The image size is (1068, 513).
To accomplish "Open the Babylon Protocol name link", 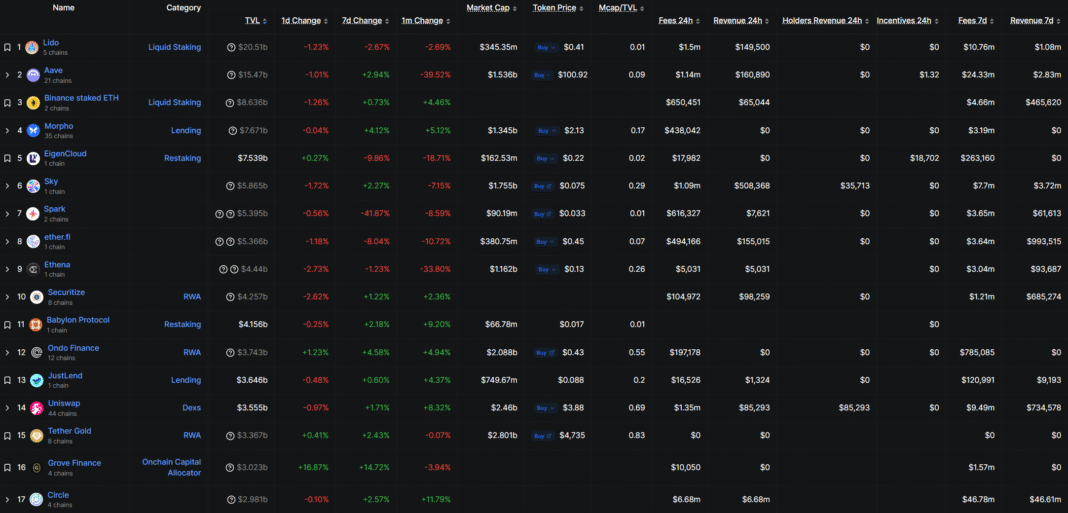I will (78, 320).
